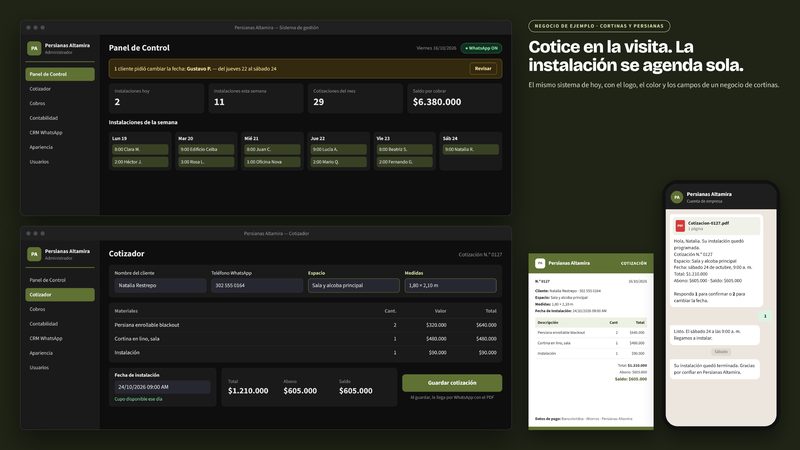800x450 pixels.
Task: Click the PA avatar in phone chat header
Action: (x=677, y=197)
